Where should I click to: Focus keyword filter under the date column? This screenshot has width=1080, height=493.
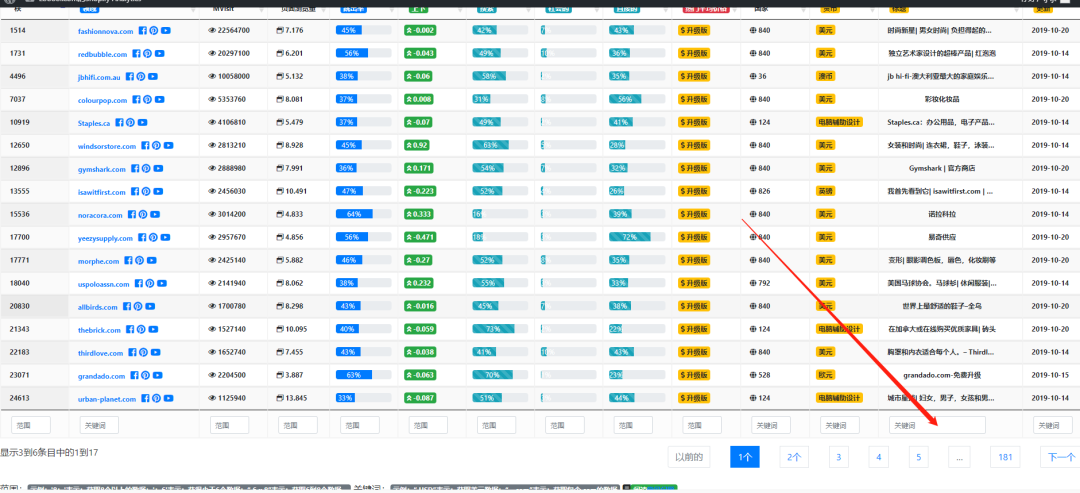tap(1052, 426)
